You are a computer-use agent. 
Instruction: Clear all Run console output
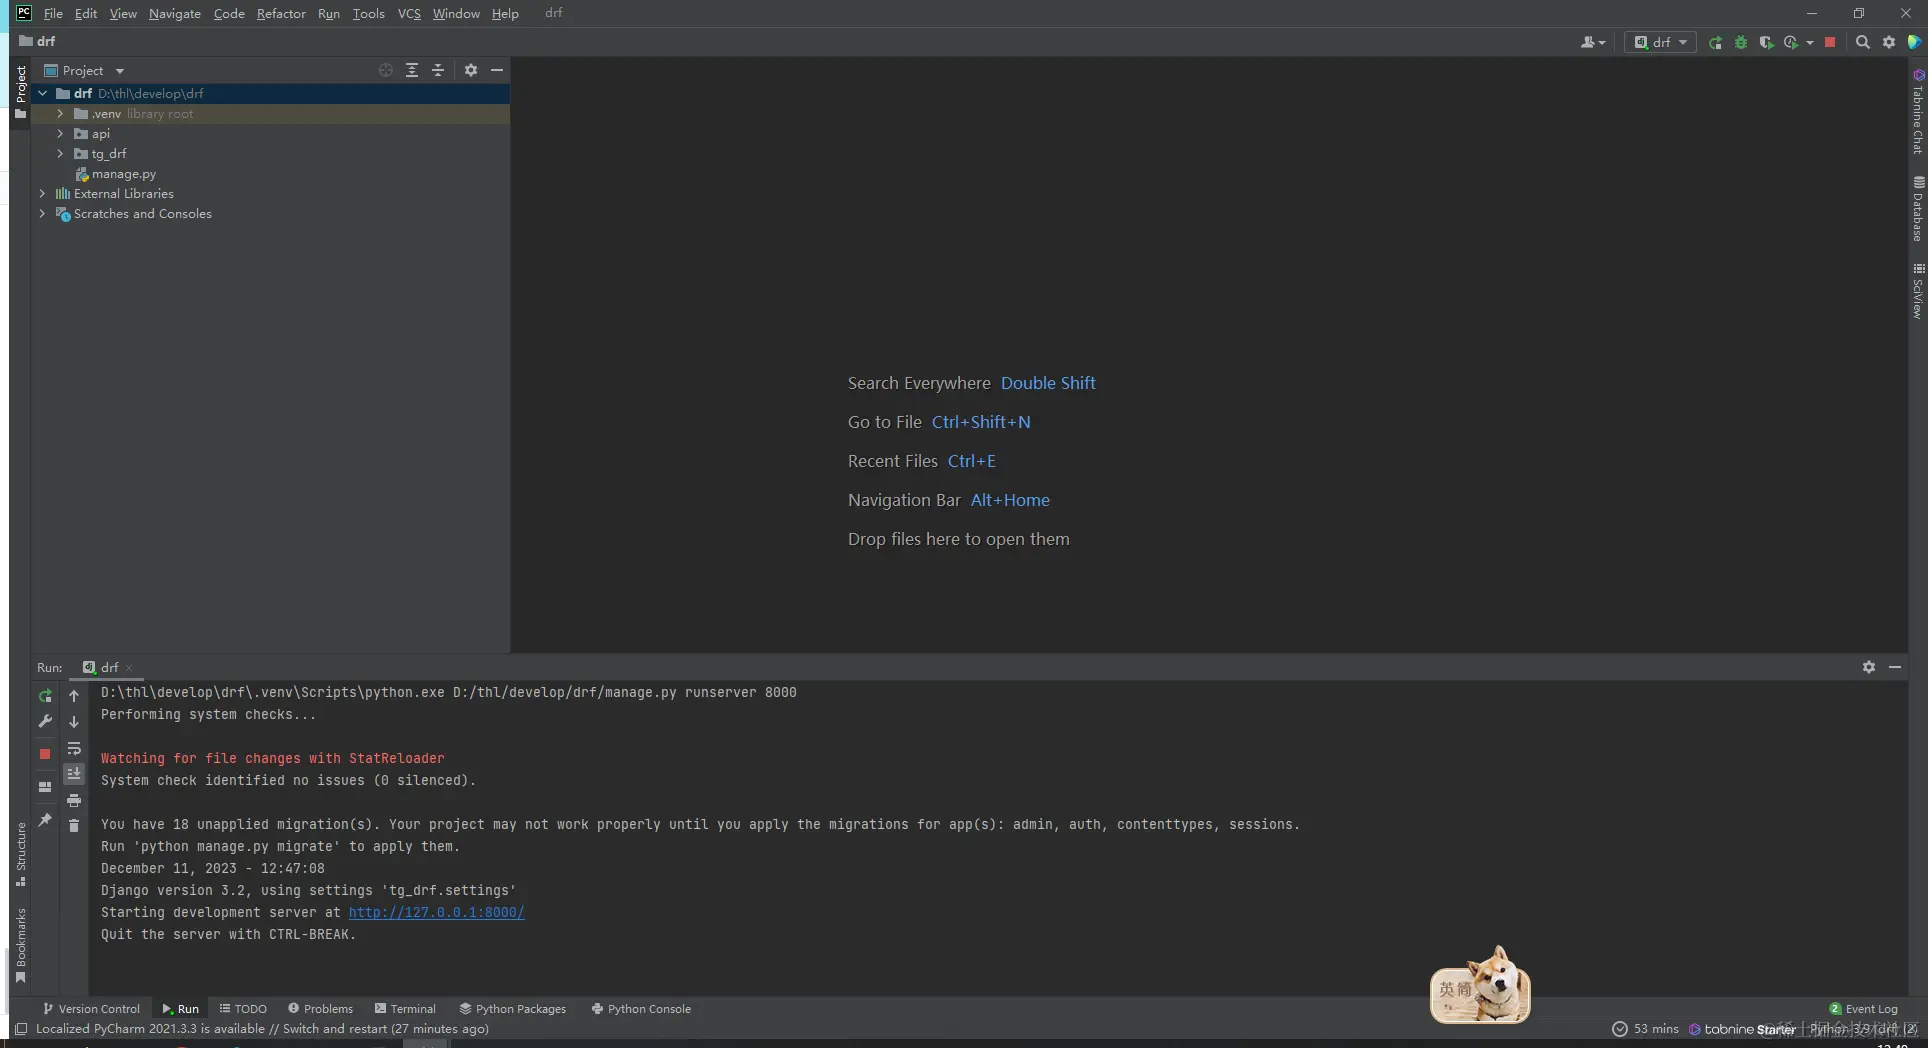pos(74,826)
